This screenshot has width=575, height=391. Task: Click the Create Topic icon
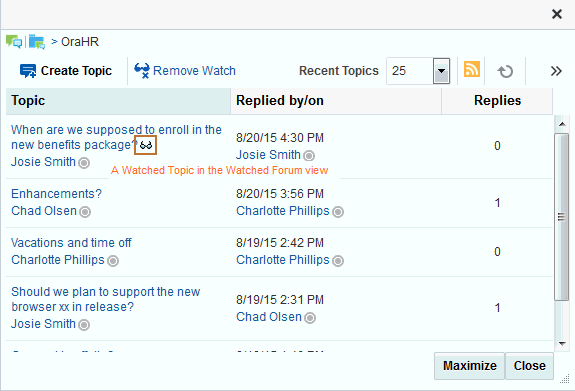(x=28, y=71)
